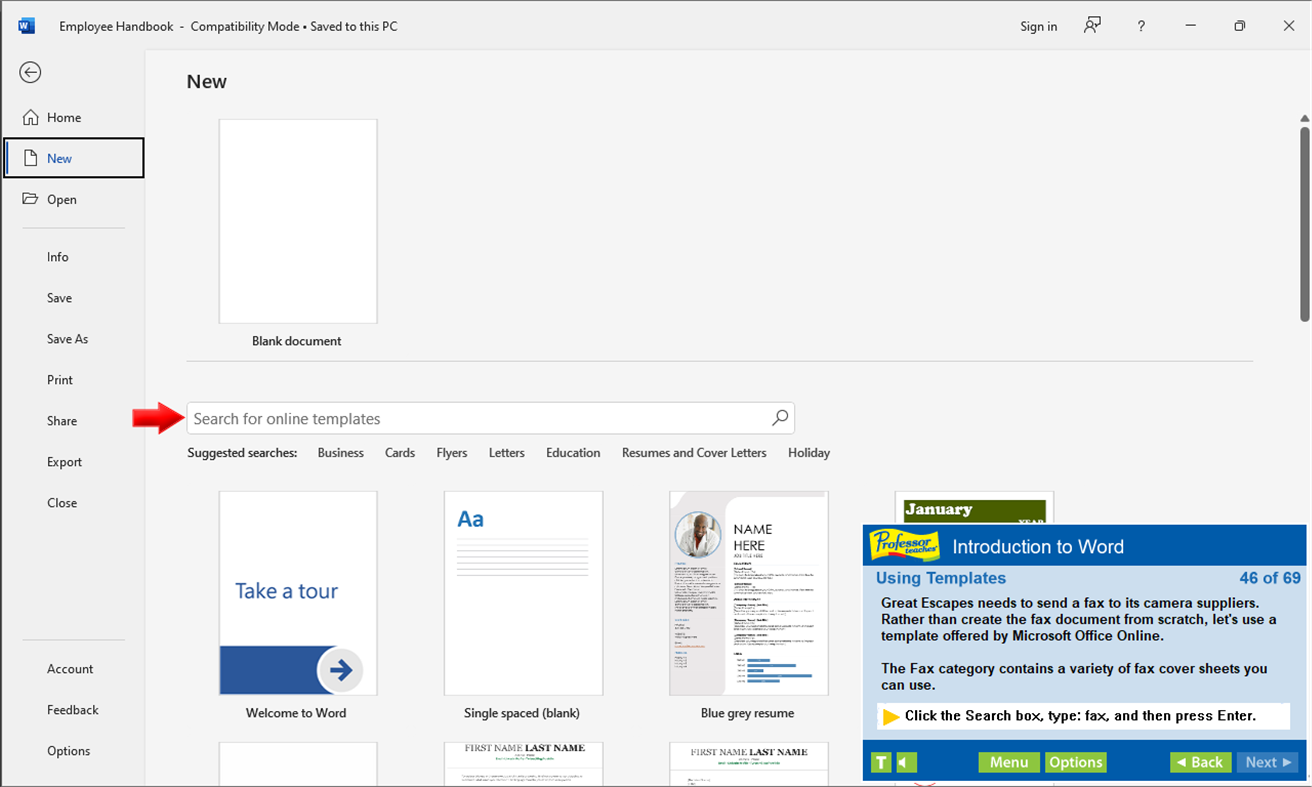The height and width of the screenshot is (787, 1312).
Task: Open the Help question mark icon
Action: [1141, 26]
